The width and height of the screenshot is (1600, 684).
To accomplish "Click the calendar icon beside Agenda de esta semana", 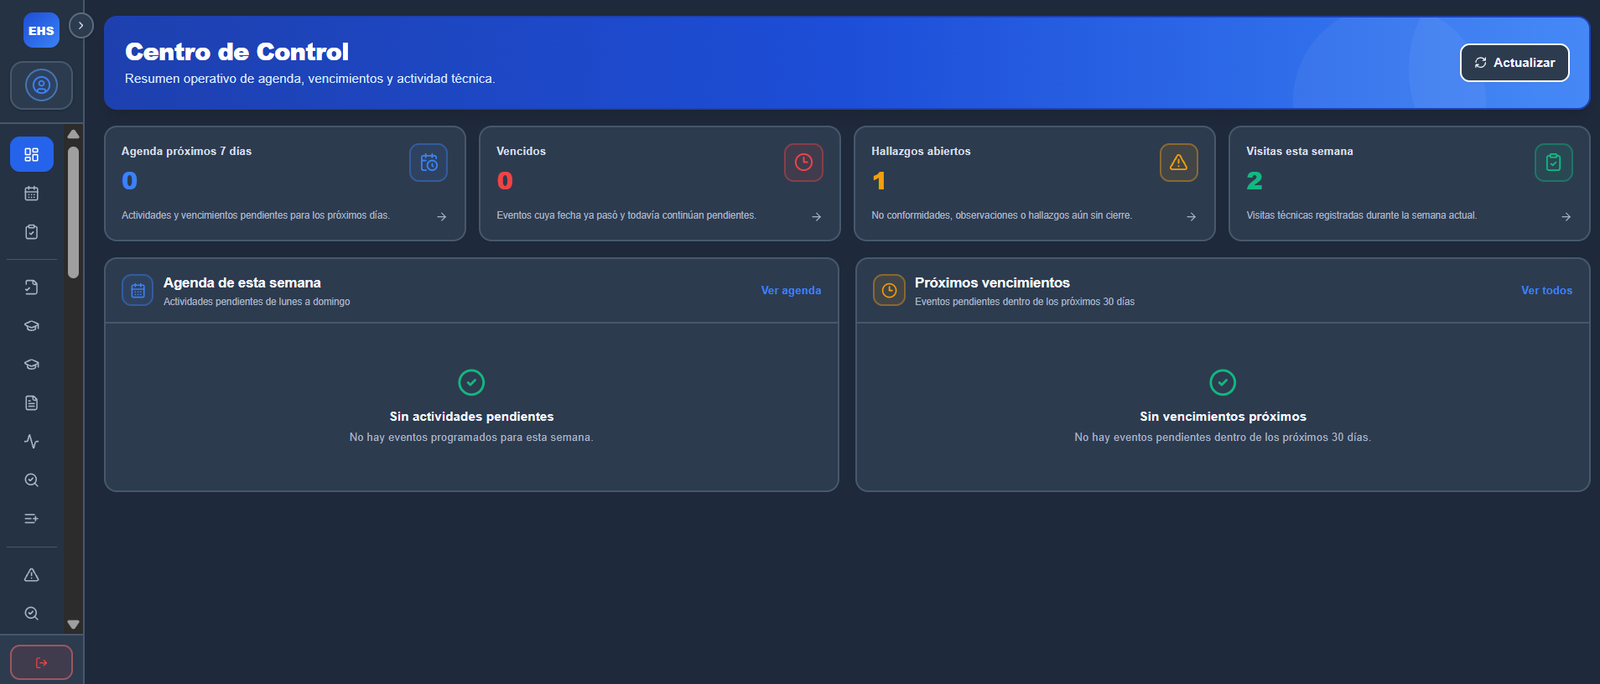I will point(138,290).
